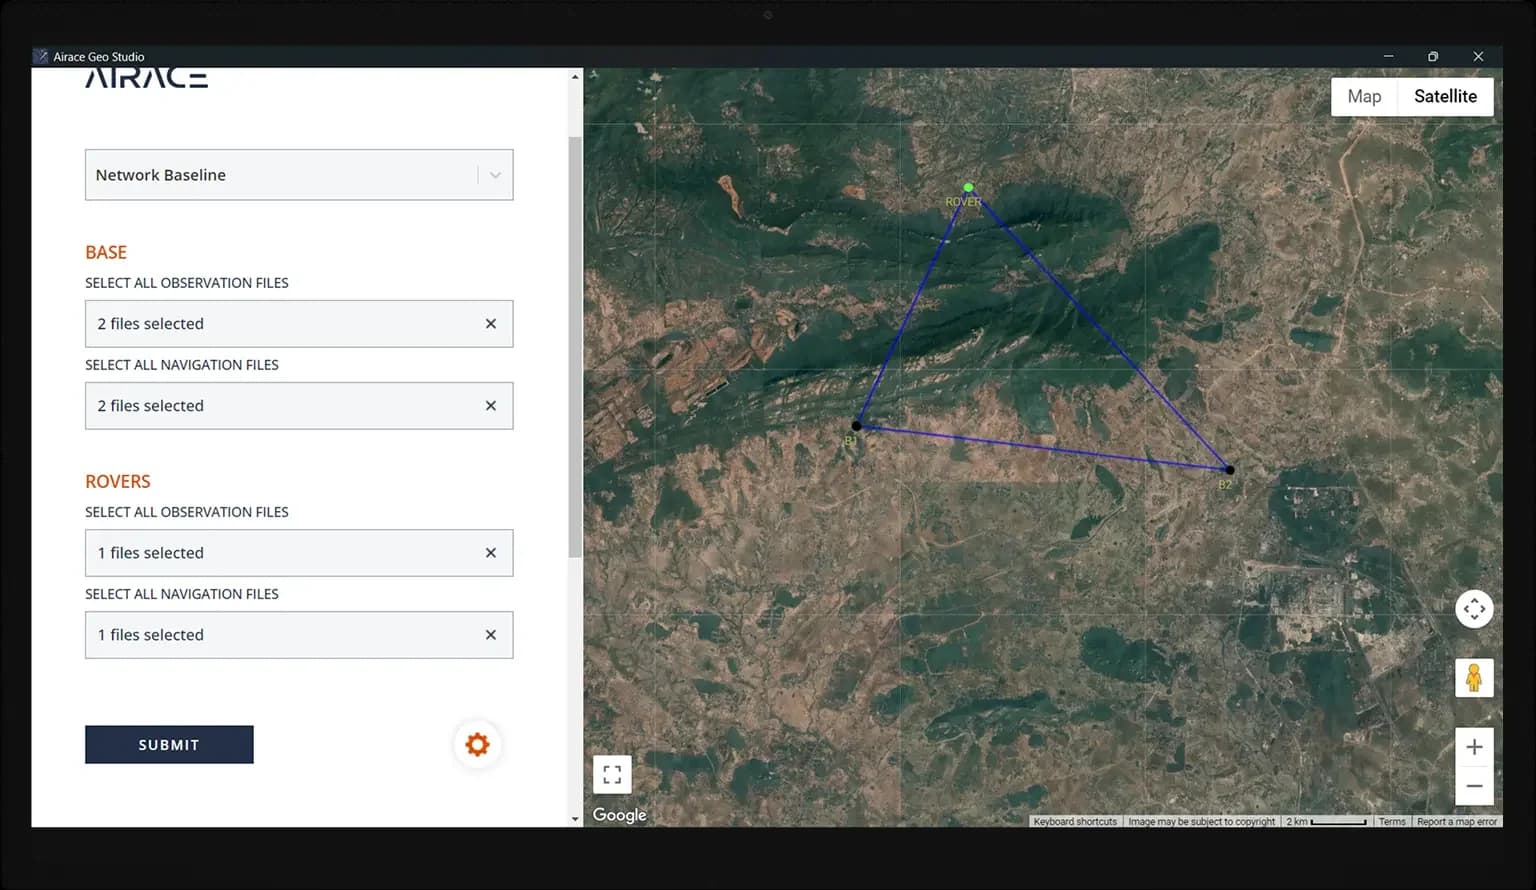Click the 2 km map scale control

[1326, 822]
